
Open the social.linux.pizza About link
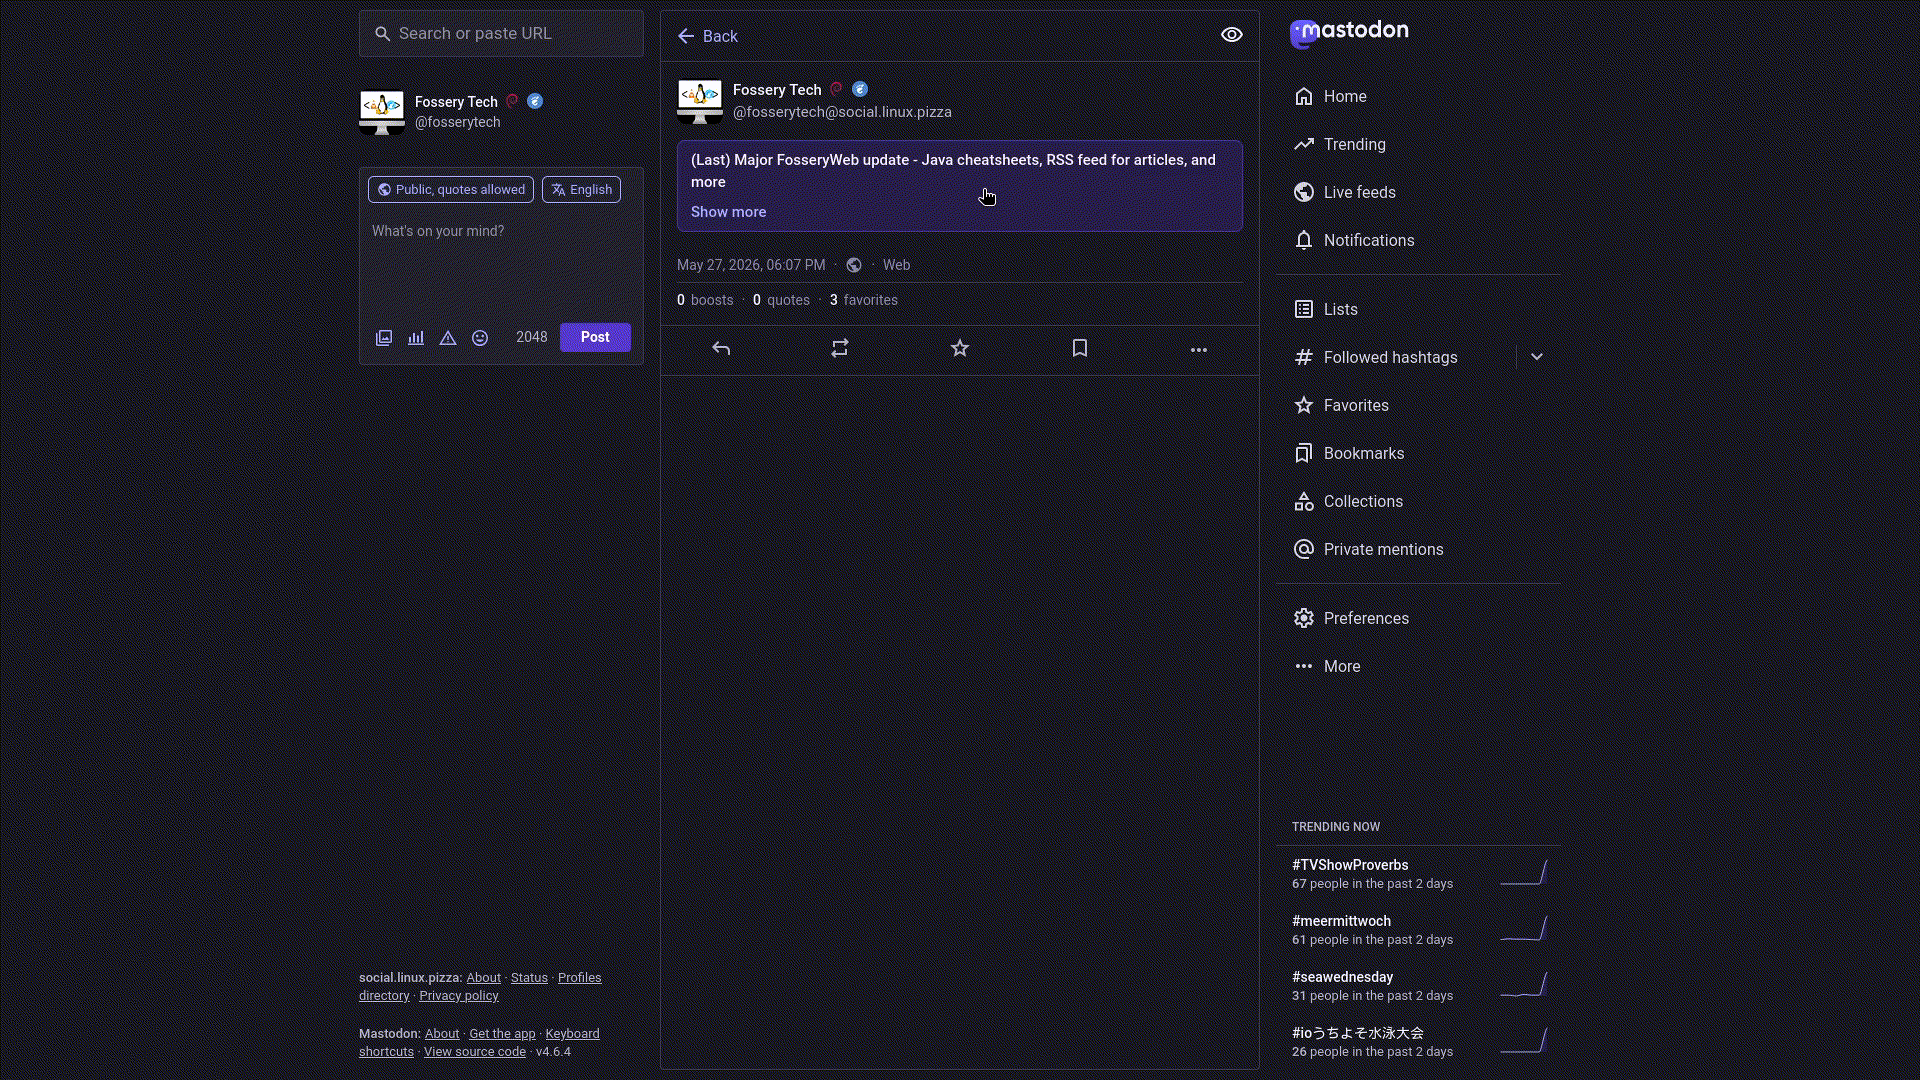click(x=483, y=978)
